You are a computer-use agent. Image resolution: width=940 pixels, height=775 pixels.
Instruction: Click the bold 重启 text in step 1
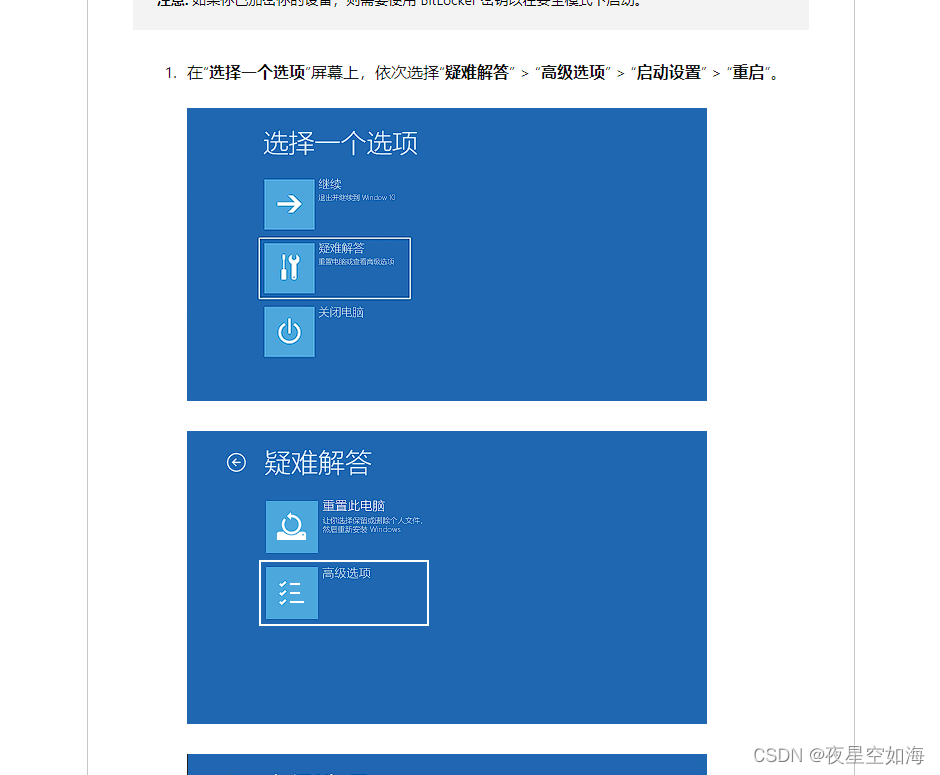(749, 72)
